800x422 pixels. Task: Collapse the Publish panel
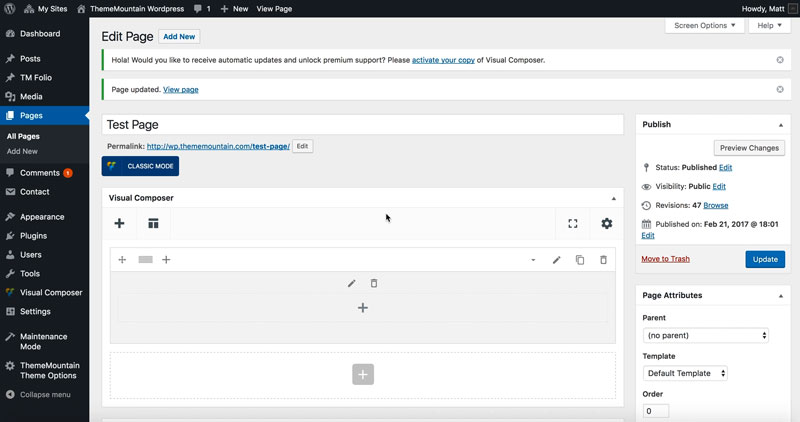(x=781, y=125)
